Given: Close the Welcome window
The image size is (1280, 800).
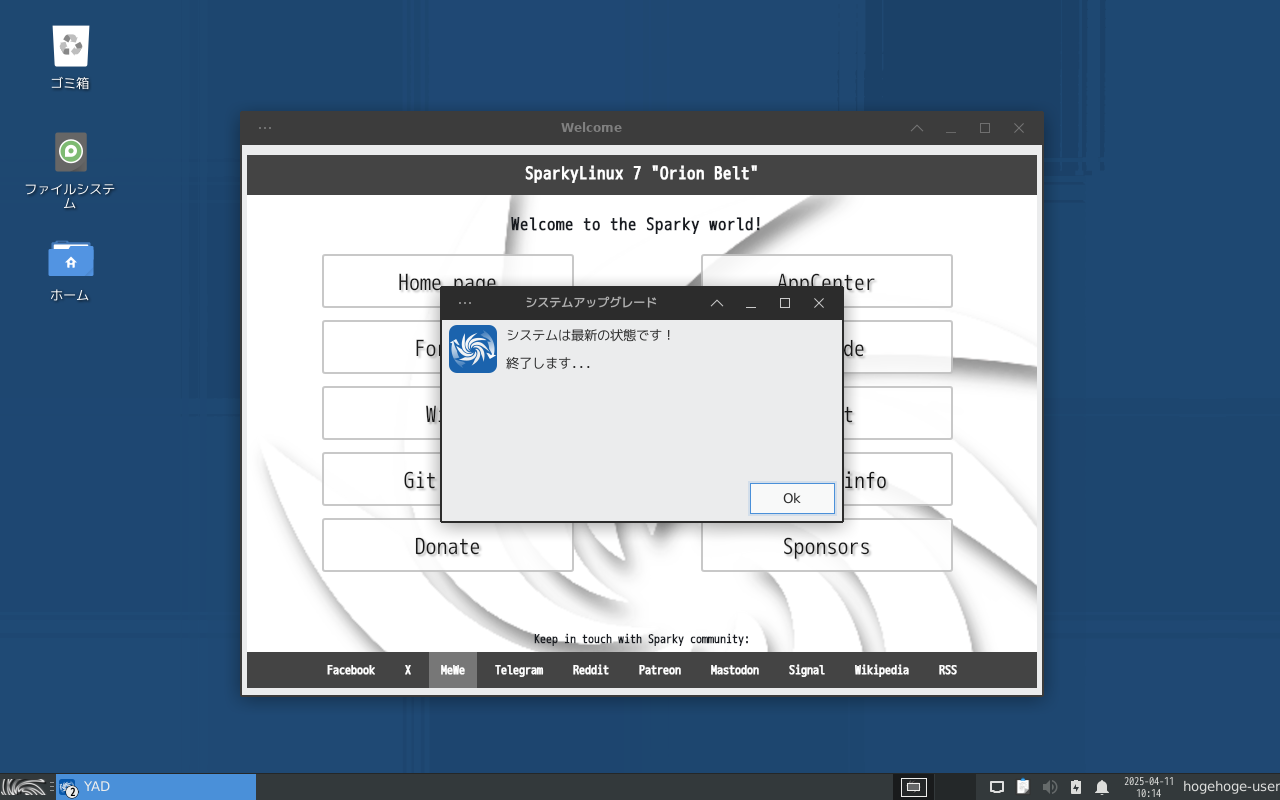Looking at the screenshot, I should (1019, 128).
